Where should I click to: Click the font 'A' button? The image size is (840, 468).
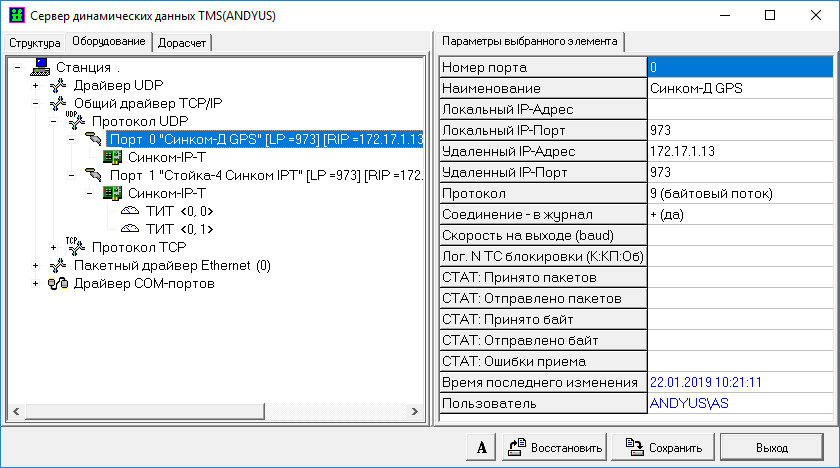[x=481, y=447]
